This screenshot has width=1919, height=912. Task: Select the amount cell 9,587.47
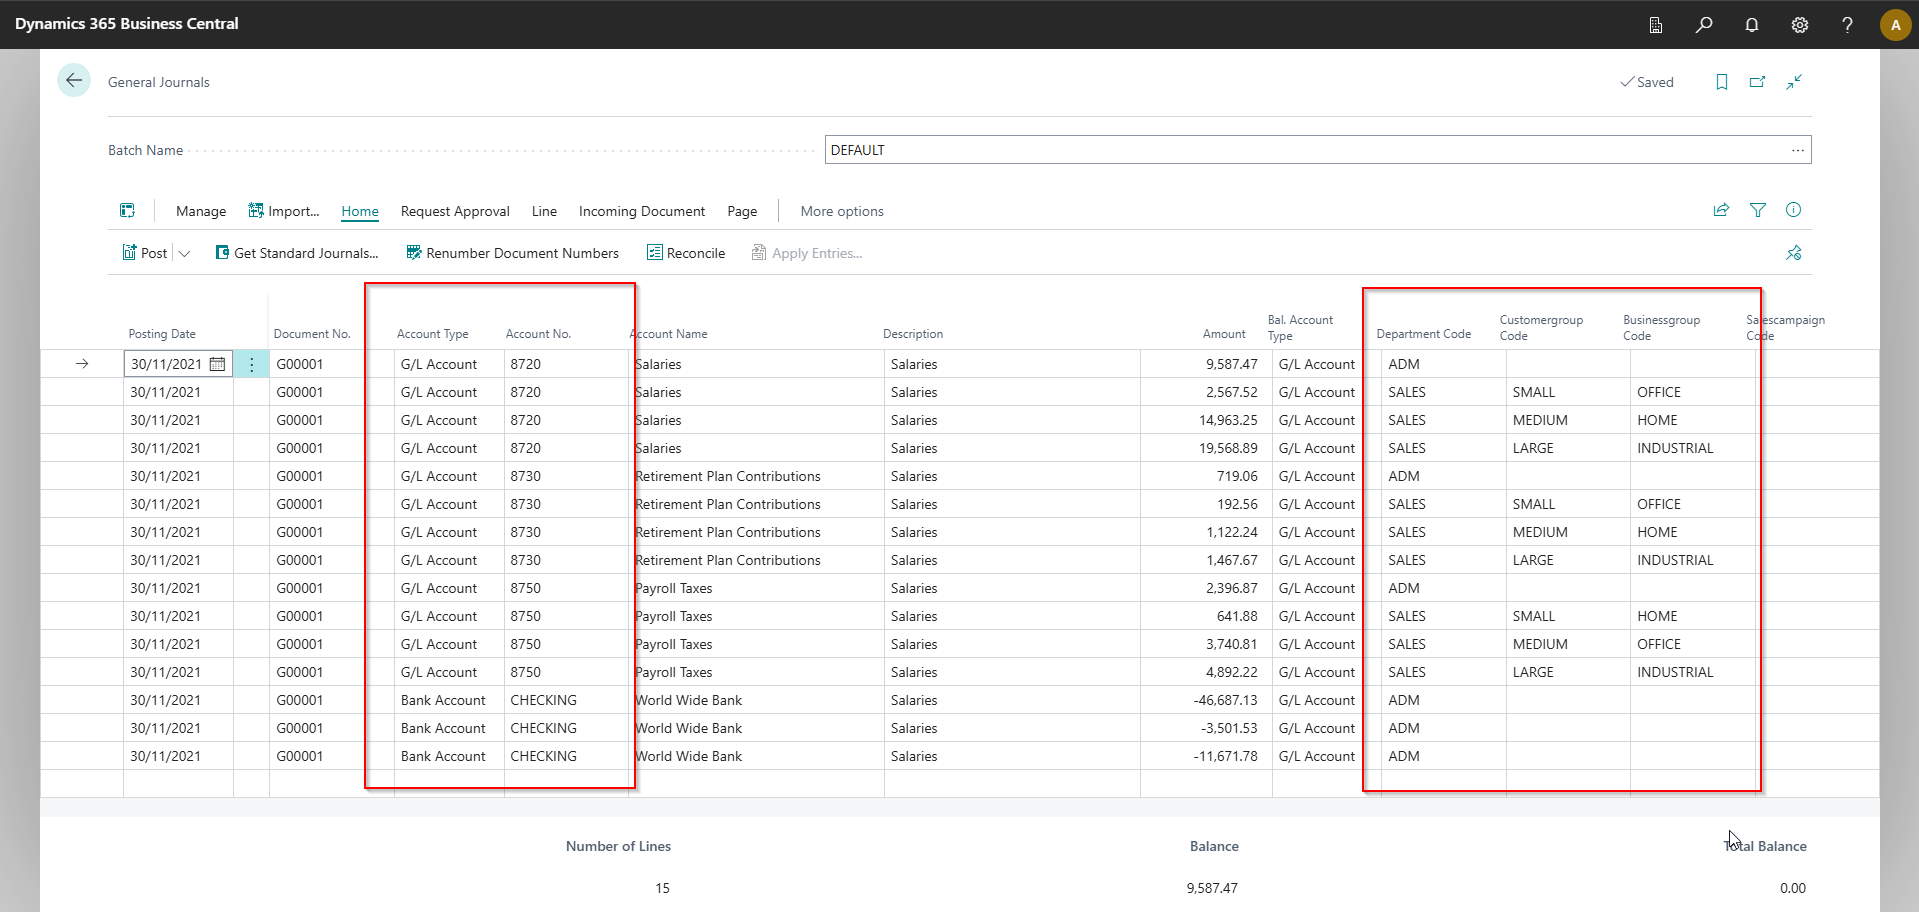pyautogui.click(x=1206, y=364)
